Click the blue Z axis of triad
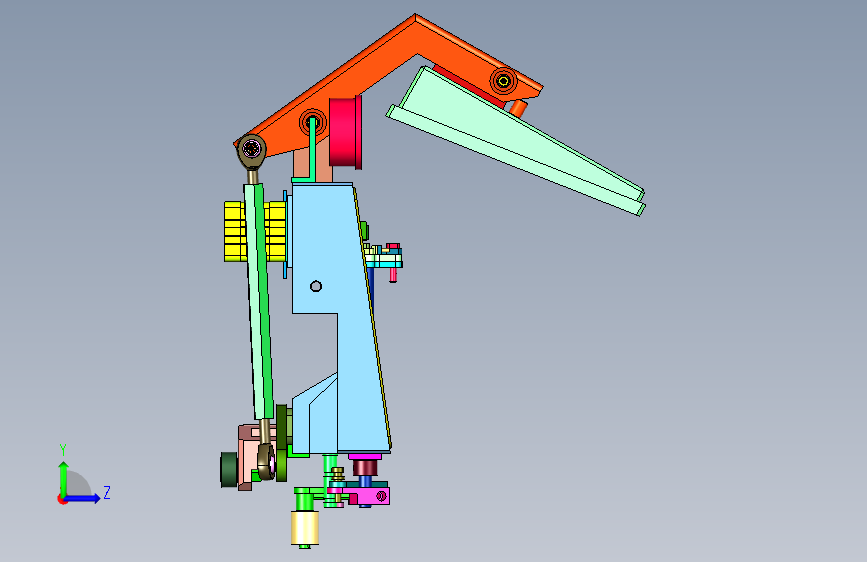The image size is (867, 562). pos(83,498)
